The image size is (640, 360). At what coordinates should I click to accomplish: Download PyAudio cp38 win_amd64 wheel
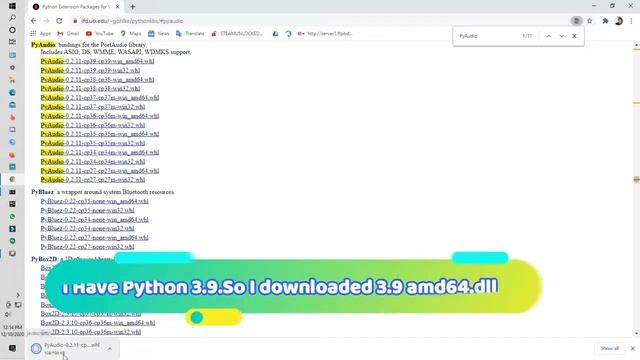pos(97,80)
